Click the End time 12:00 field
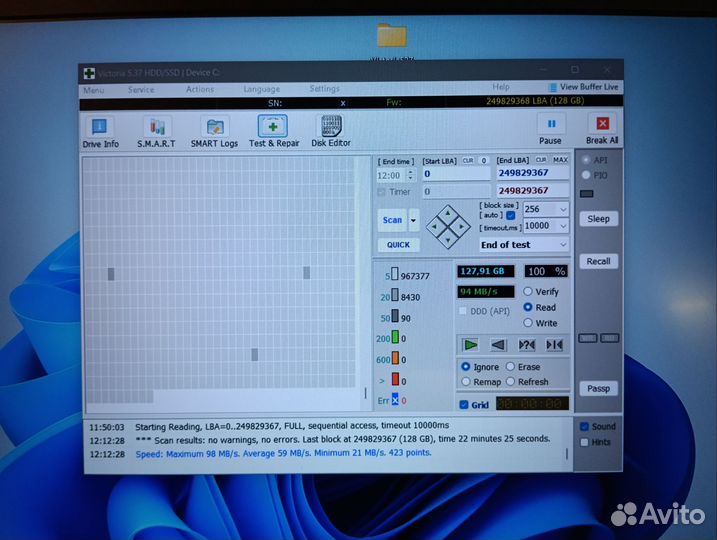The height and width of the screenshot is (540, 717). [x=391, y=175]
